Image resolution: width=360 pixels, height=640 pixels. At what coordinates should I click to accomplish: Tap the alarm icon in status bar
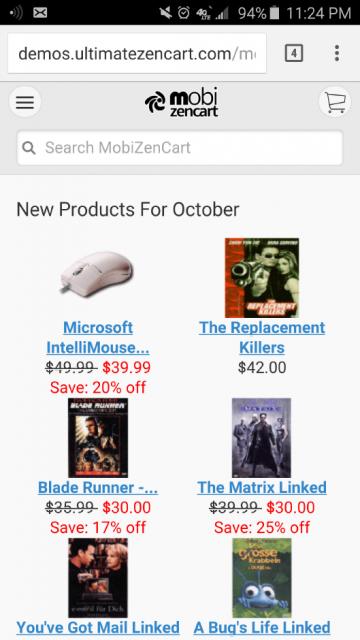(x=184, y=13)
